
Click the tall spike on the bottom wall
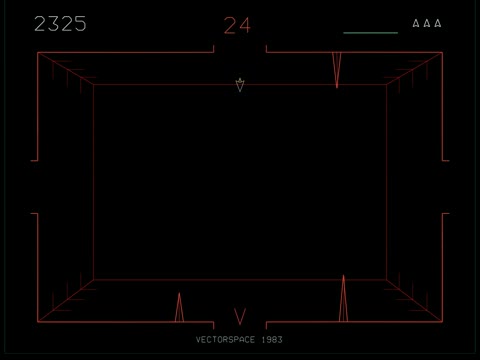point(343,298)
